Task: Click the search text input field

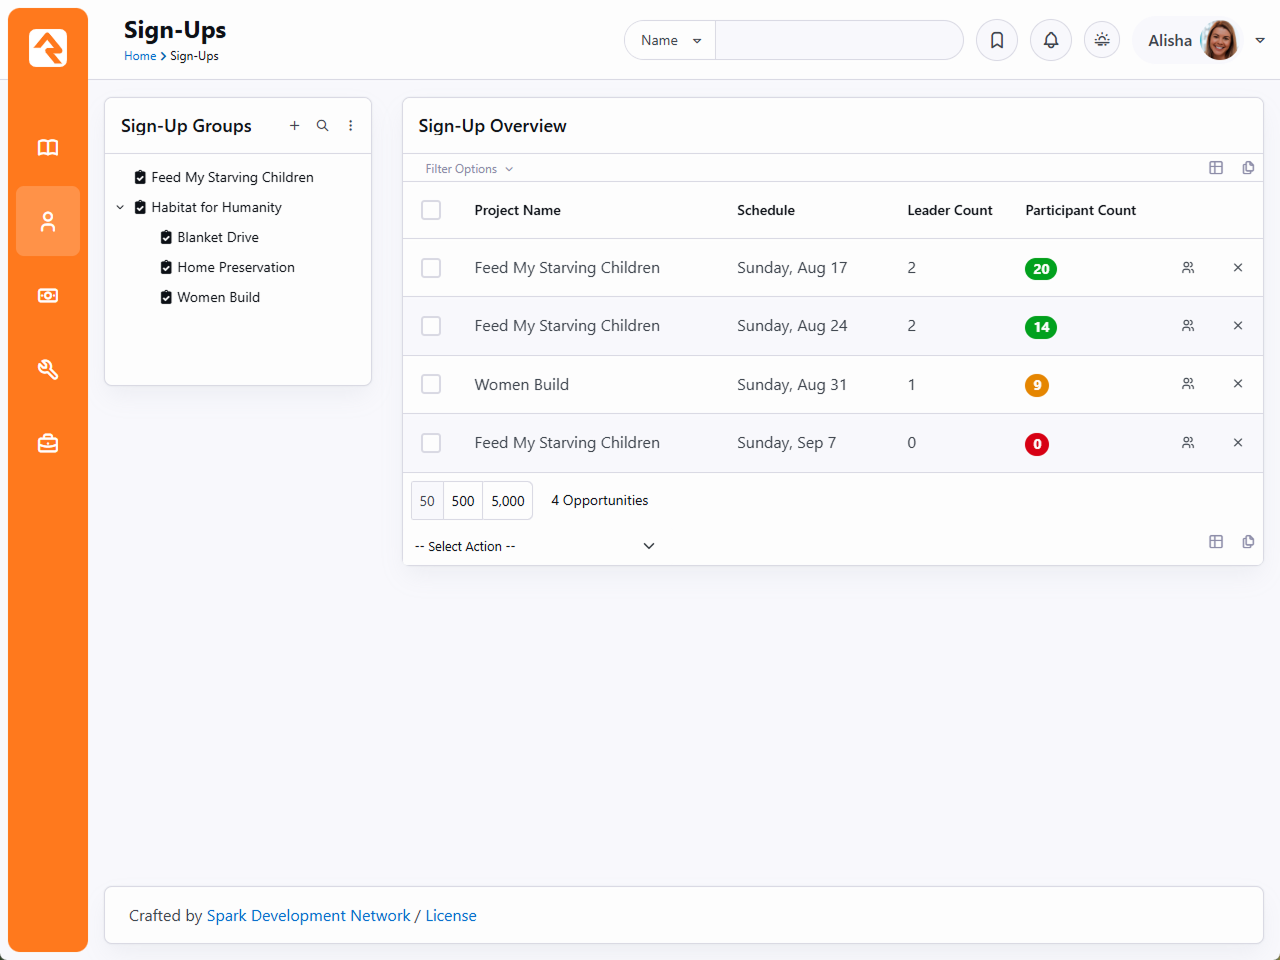Action: coord(838,40)
